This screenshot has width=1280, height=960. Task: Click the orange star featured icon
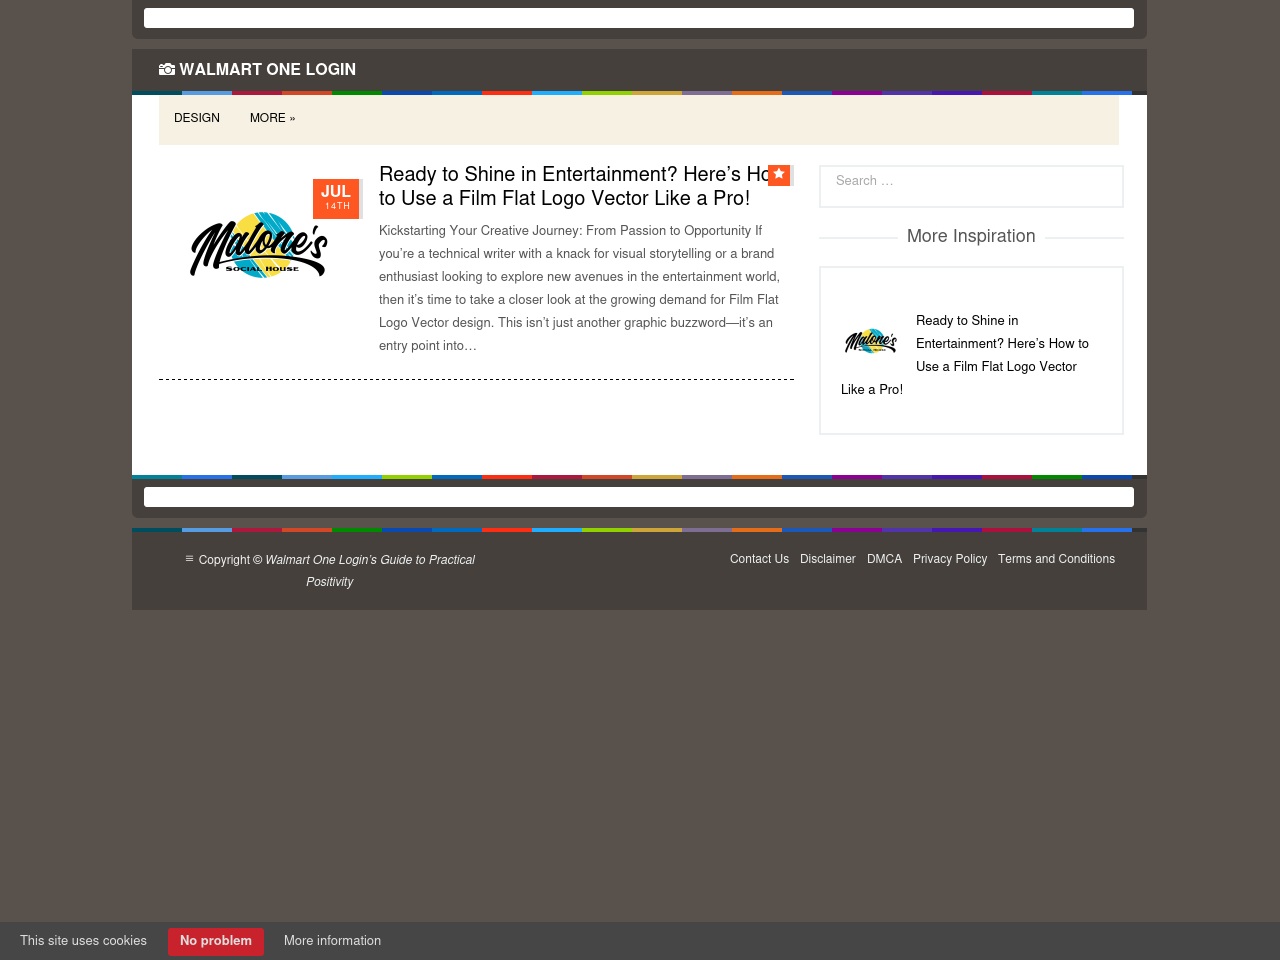click(779, 175)
